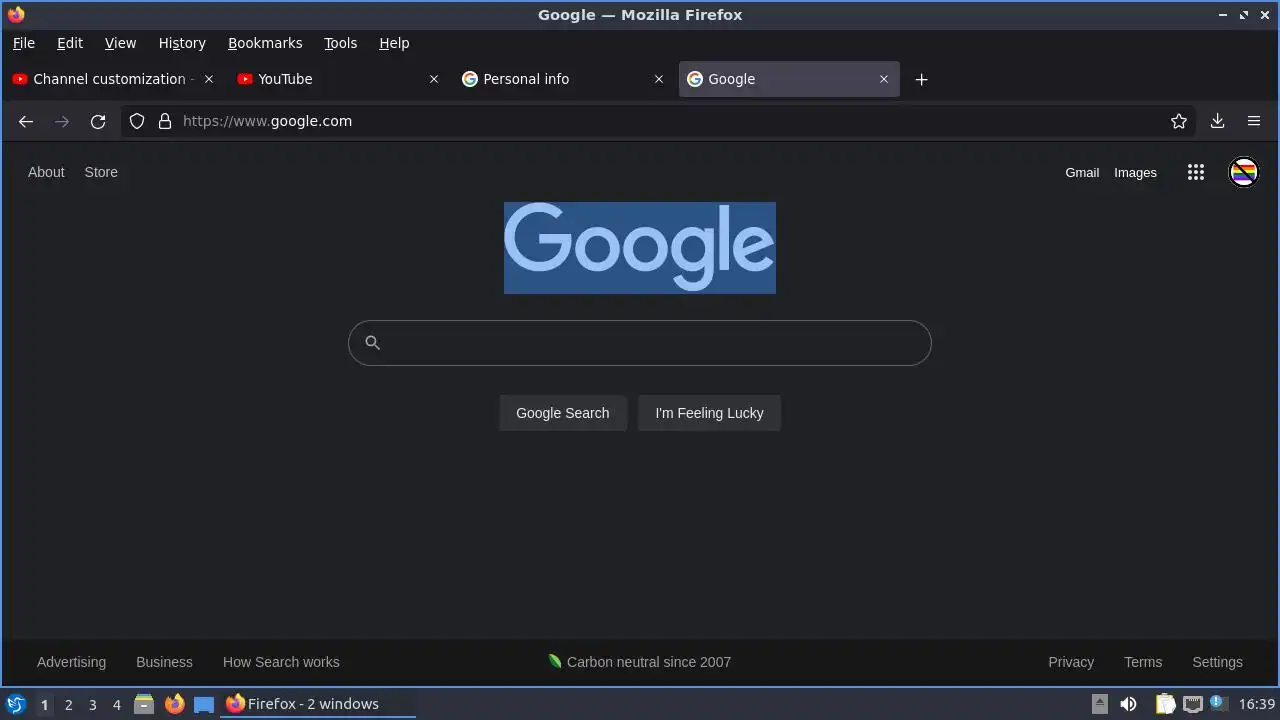Open a new tab with the plus button
This screenshot has height=720, width=1280.
tap(921, 79)
